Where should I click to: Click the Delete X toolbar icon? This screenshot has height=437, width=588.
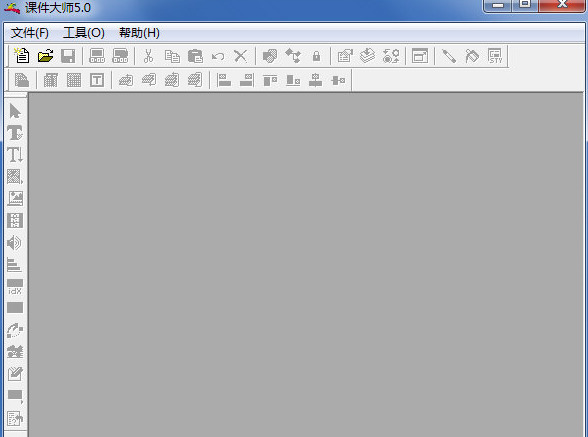[240, 56]
